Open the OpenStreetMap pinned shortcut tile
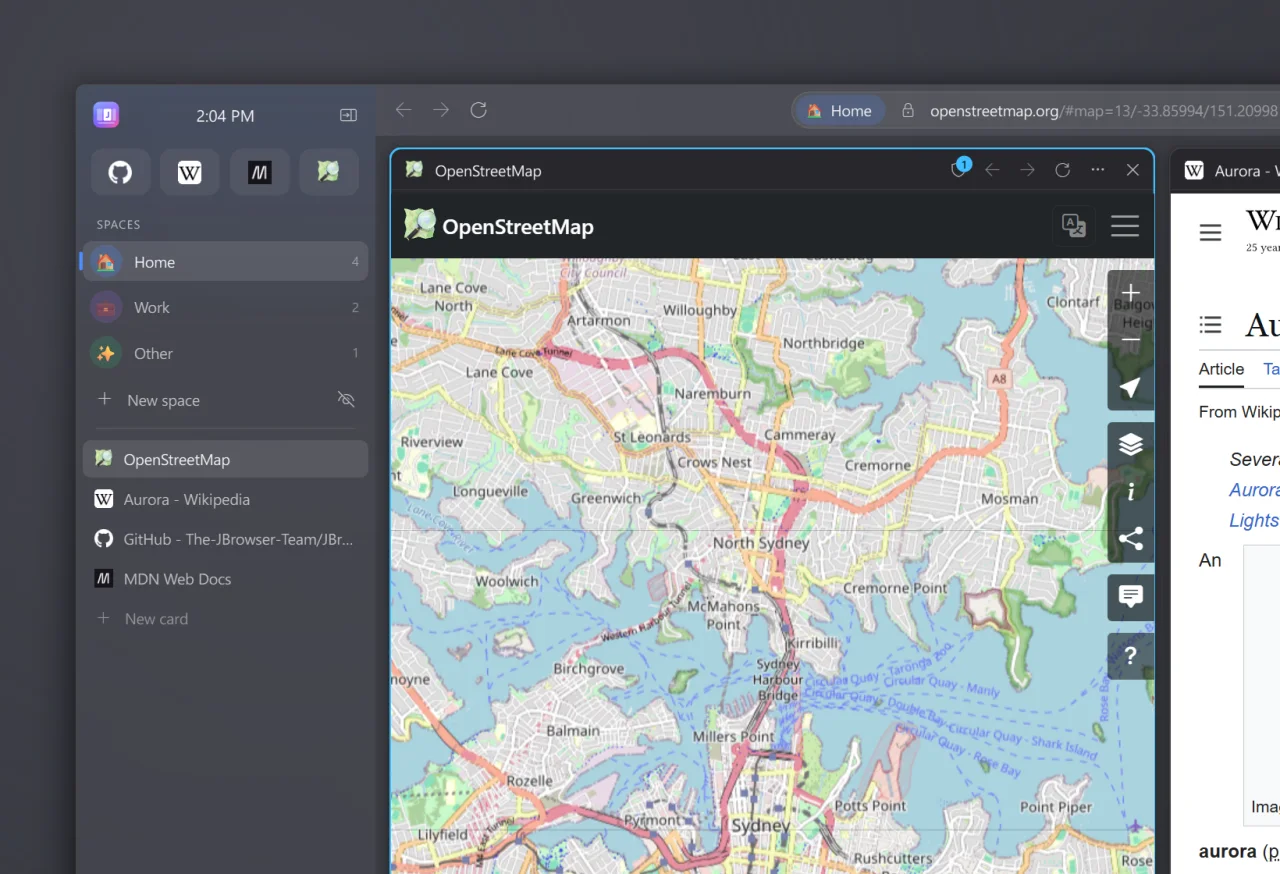The image size is (1280, 874). coord(329,172)
